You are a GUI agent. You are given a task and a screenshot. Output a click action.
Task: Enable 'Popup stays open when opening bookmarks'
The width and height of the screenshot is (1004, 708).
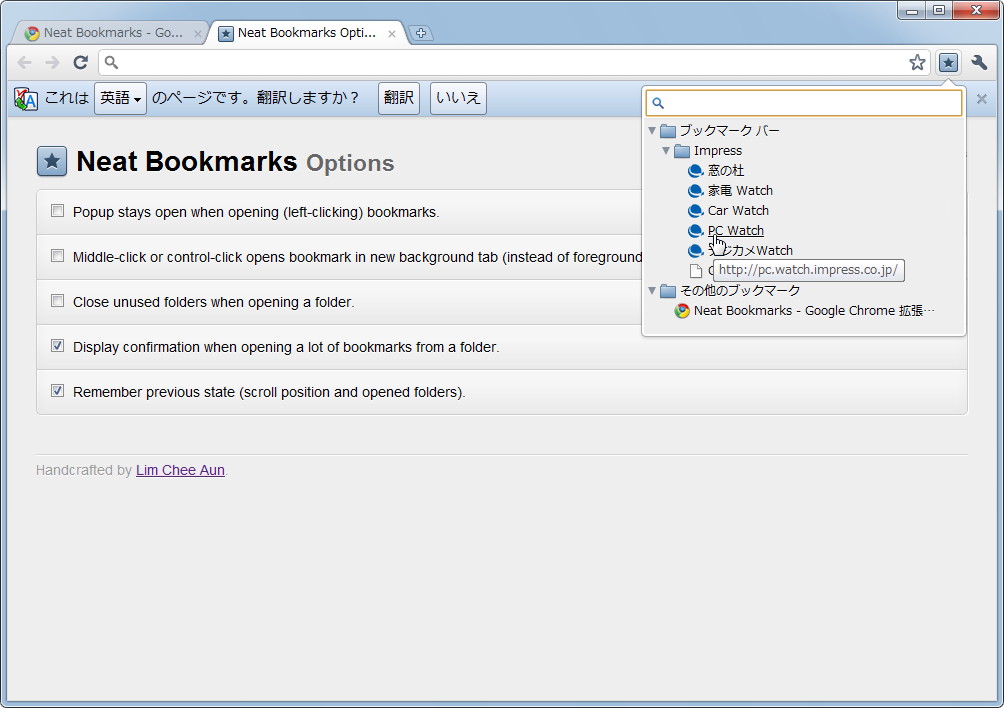(x=57, y=210)
